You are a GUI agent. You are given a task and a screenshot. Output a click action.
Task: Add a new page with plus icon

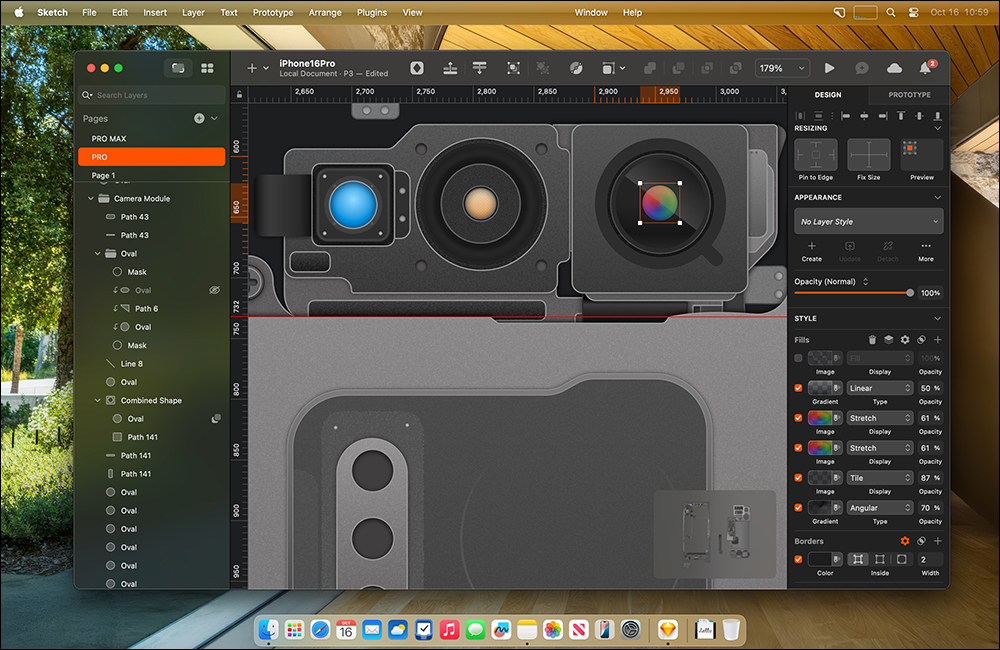pos(199,119)
